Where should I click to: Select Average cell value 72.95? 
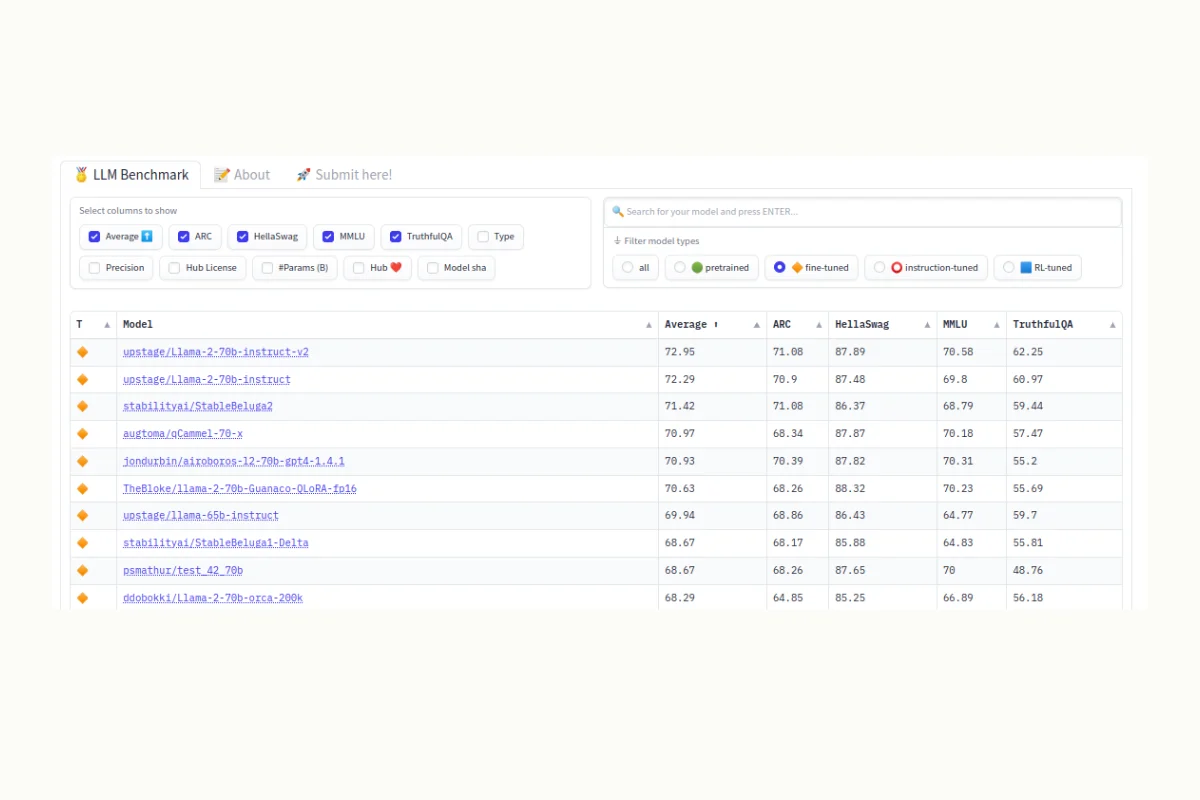(x=680, y=352)
